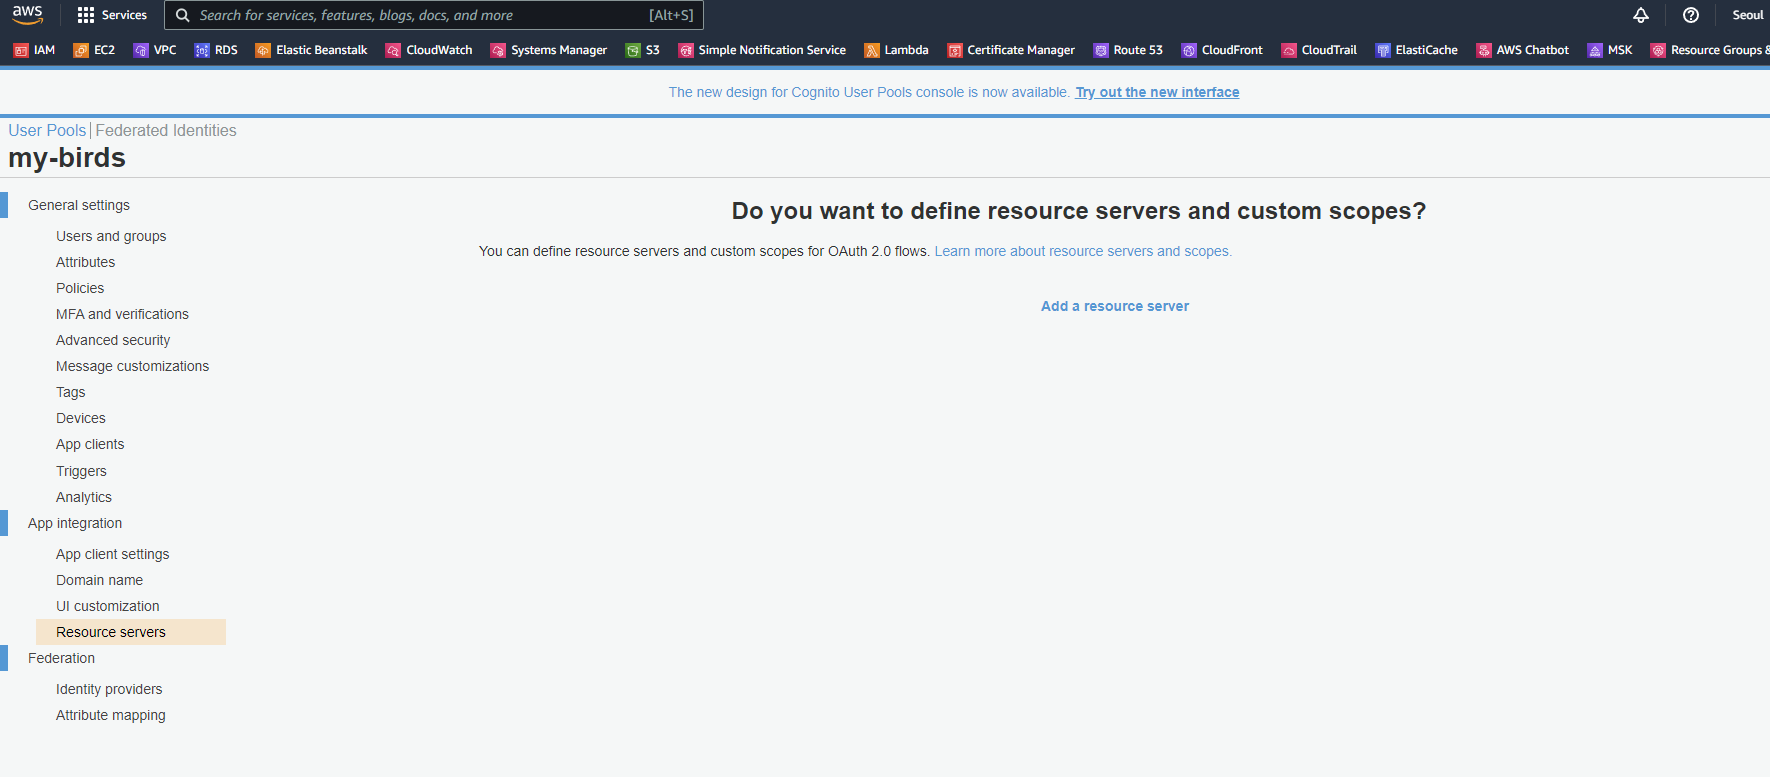Screen dimensions: 1770x777
Task: Select General settings in sidebar
Action: [x=79, y=205]
